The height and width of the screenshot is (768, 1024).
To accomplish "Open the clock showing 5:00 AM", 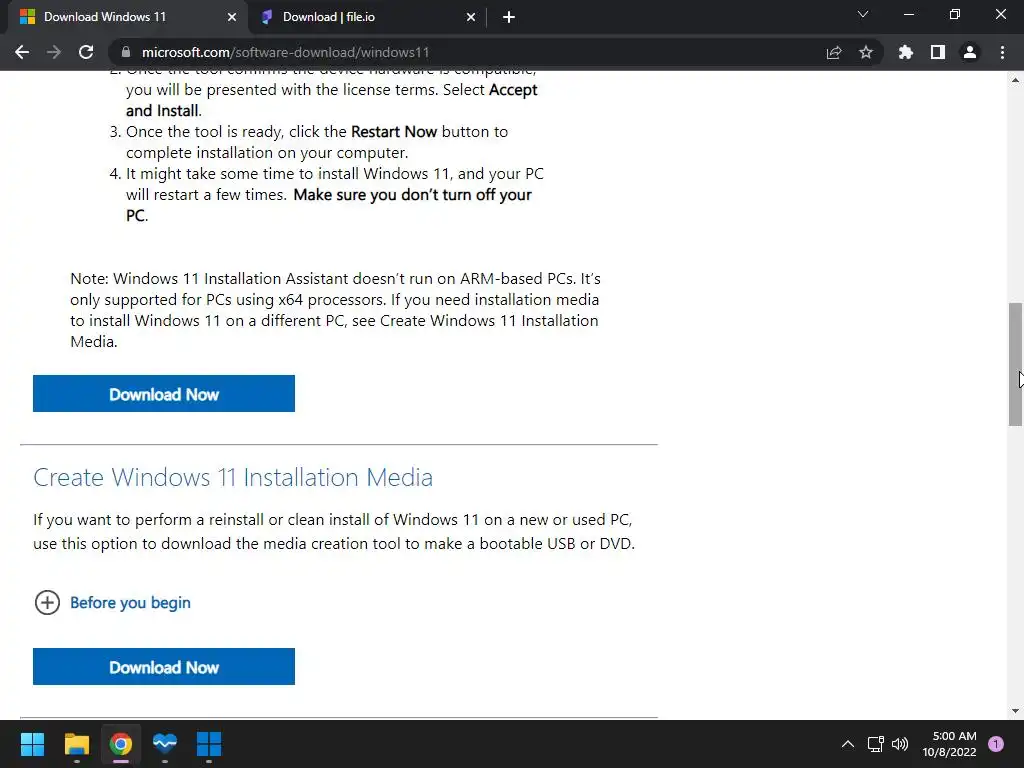I will tap(950, 744).
